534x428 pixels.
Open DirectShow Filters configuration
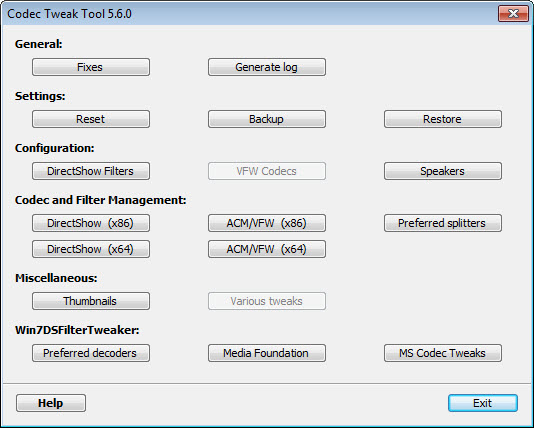(91, 171)
